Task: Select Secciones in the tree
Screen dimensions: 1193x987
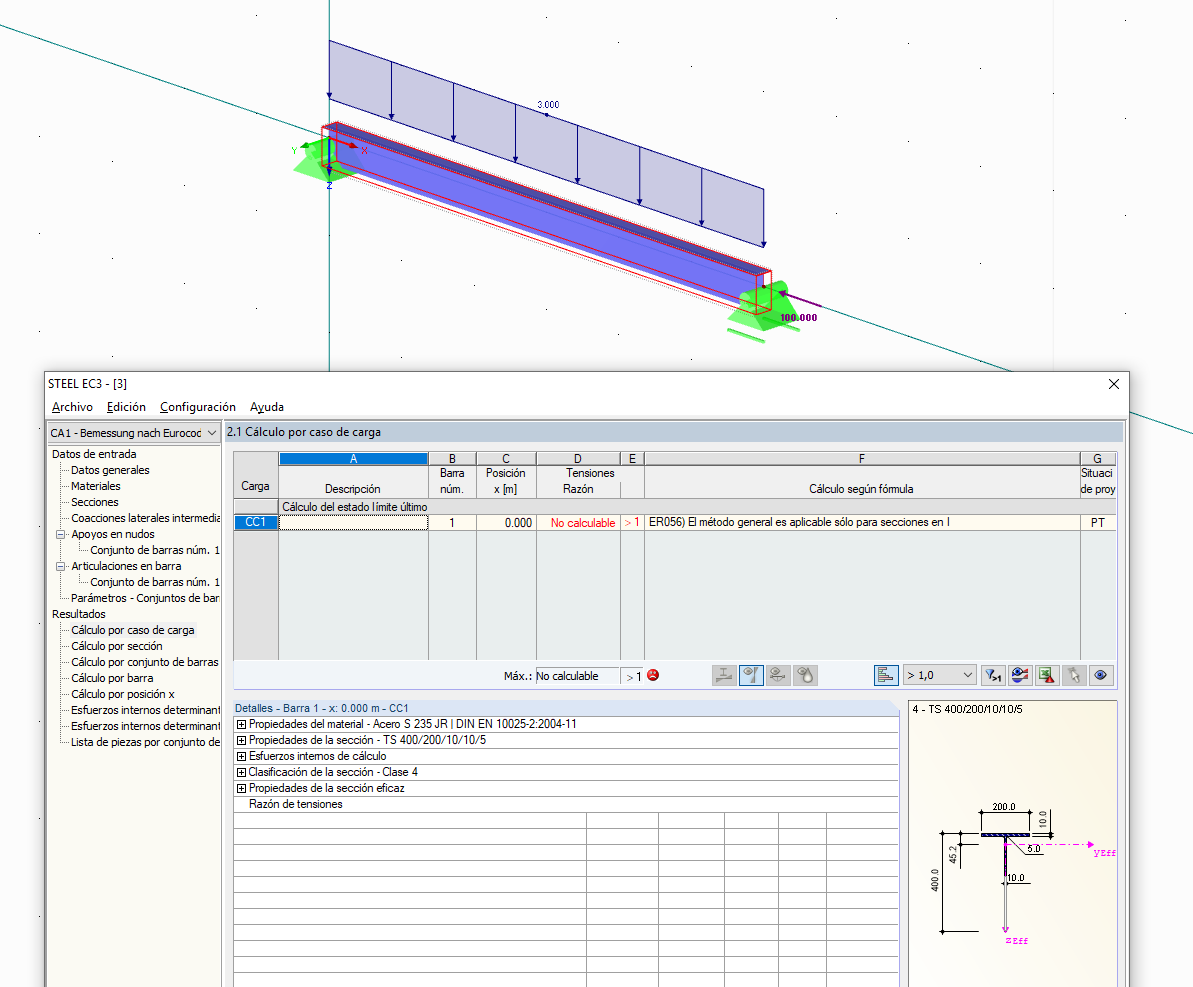Action: (95, 502)
